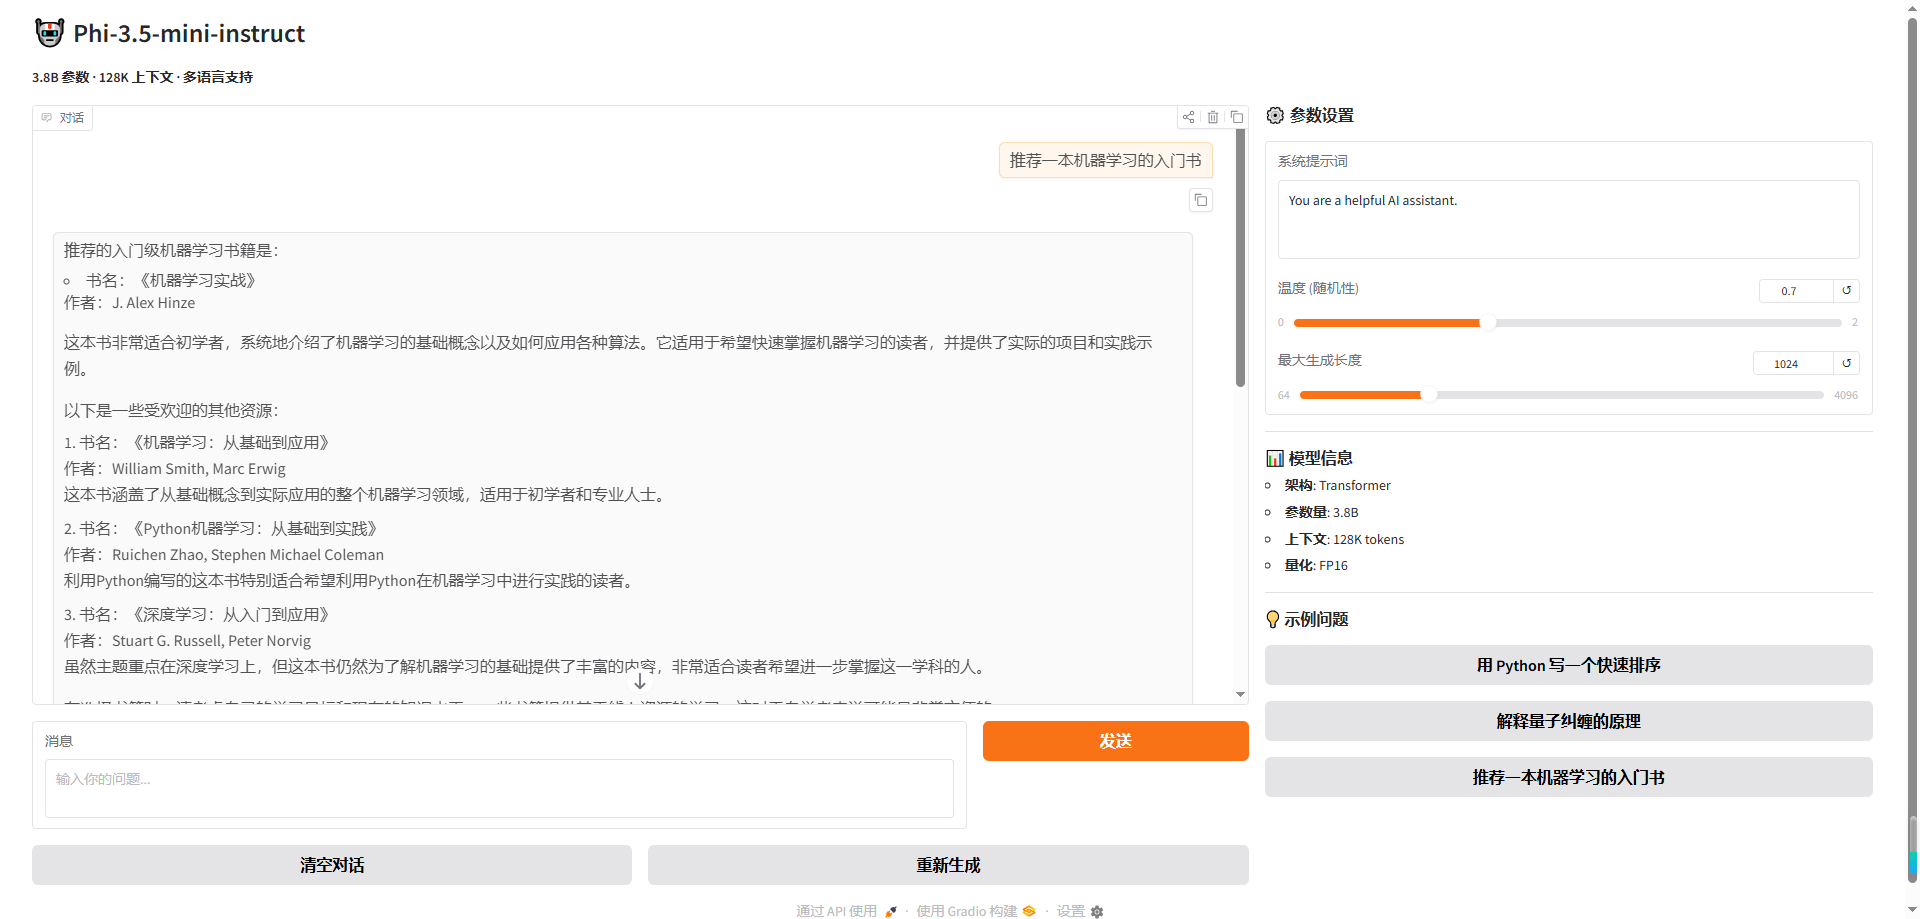Select example '用 Python 写一个快速排序'
This screenshot has height=919, width=1920.
1568,665
